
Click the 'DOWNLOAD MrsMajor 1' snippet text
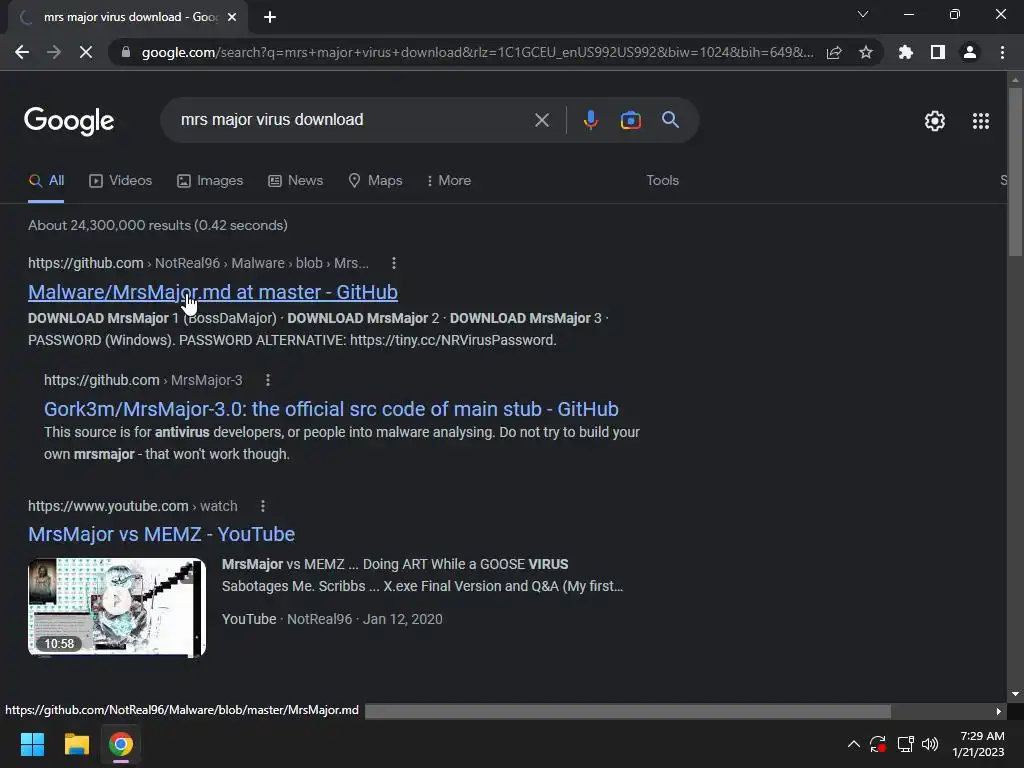pyautogui.click(x=103, y=318)
